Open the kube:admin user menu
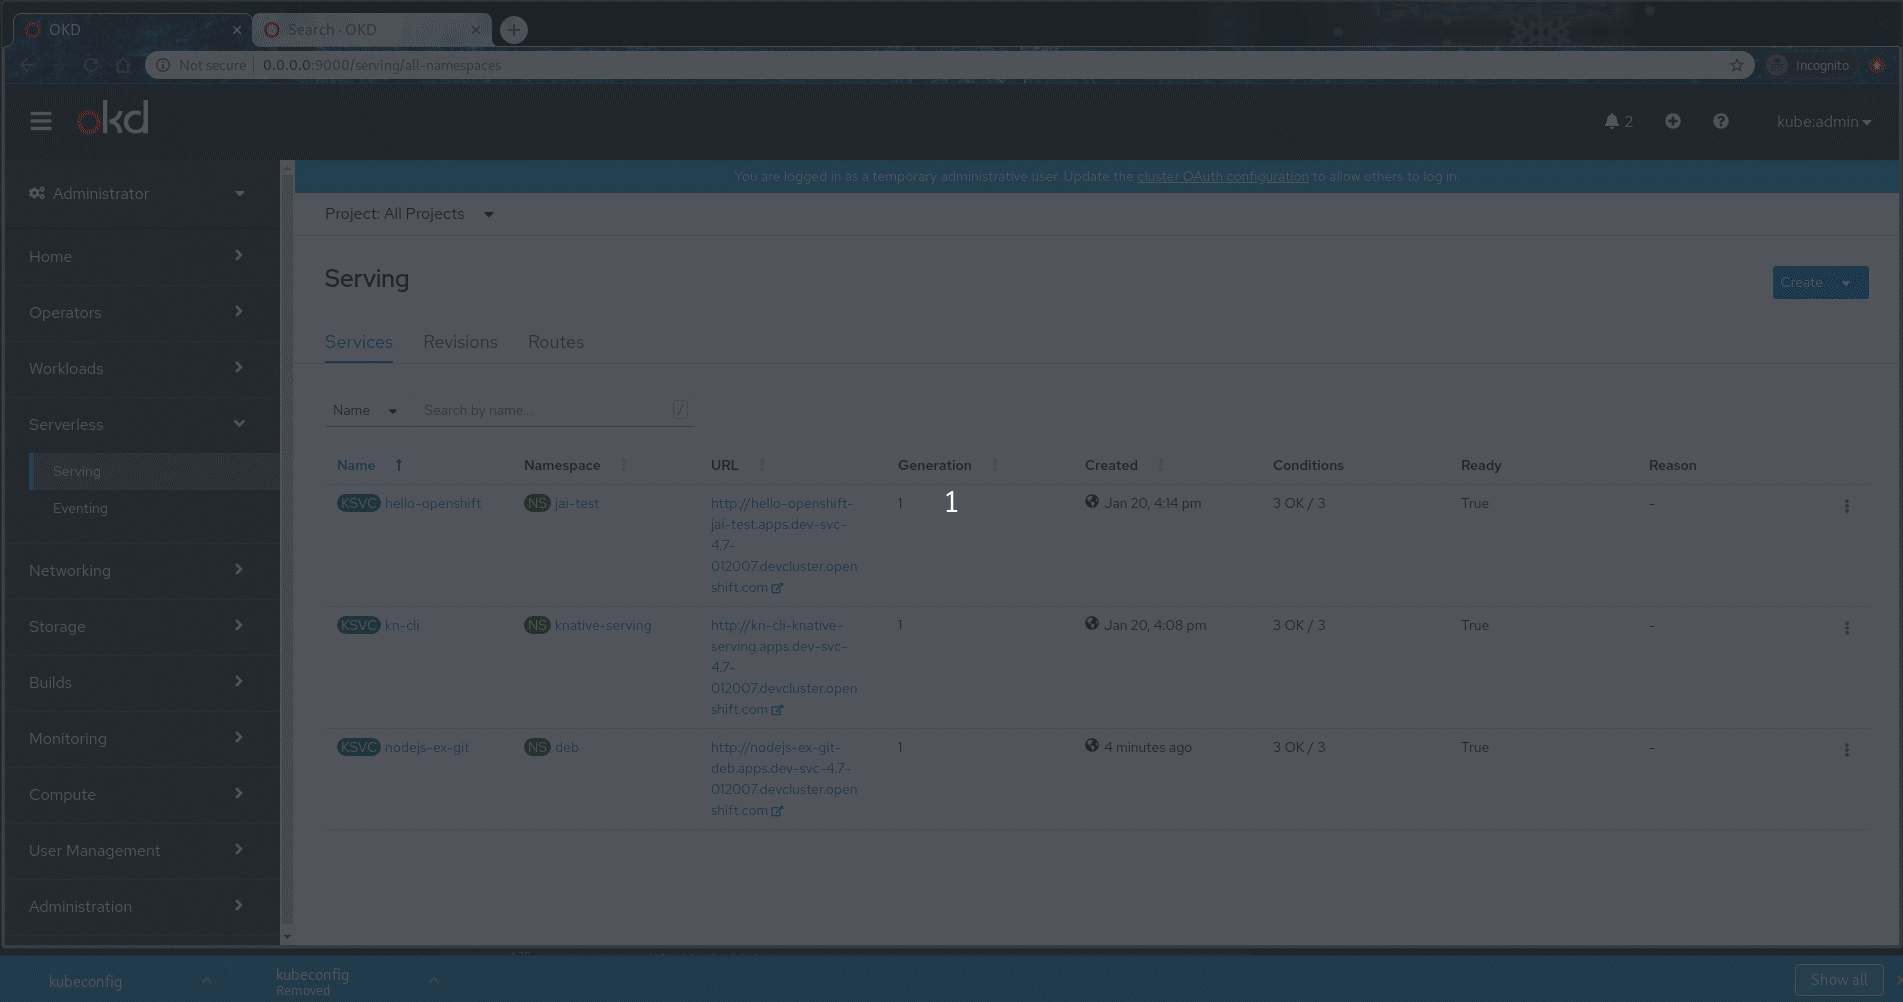Viewport: 1903px width, 1002px height. 1824,122
